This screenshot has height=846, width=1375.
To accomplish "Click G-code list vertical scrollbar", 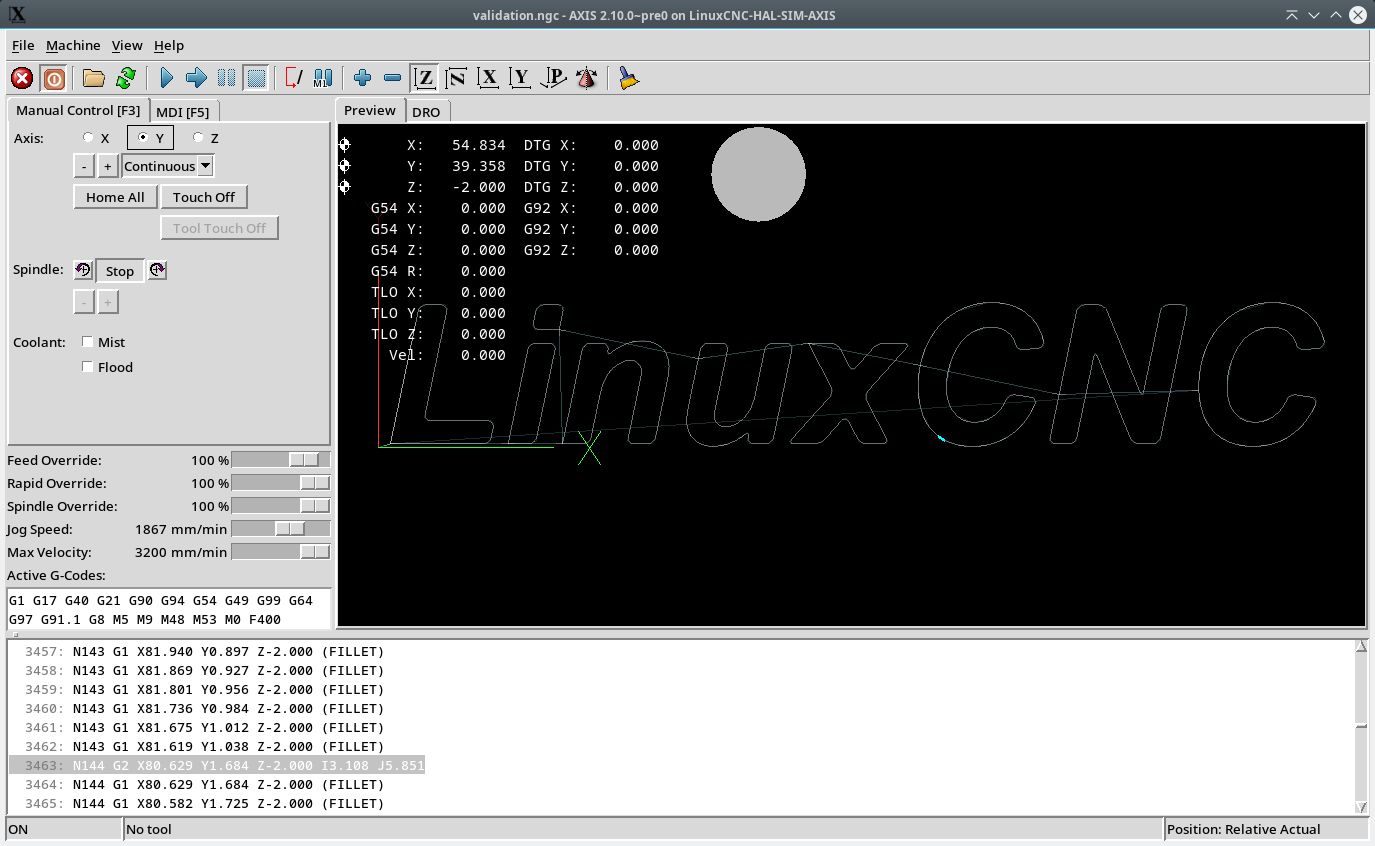I will click(x=1361, y=727).
